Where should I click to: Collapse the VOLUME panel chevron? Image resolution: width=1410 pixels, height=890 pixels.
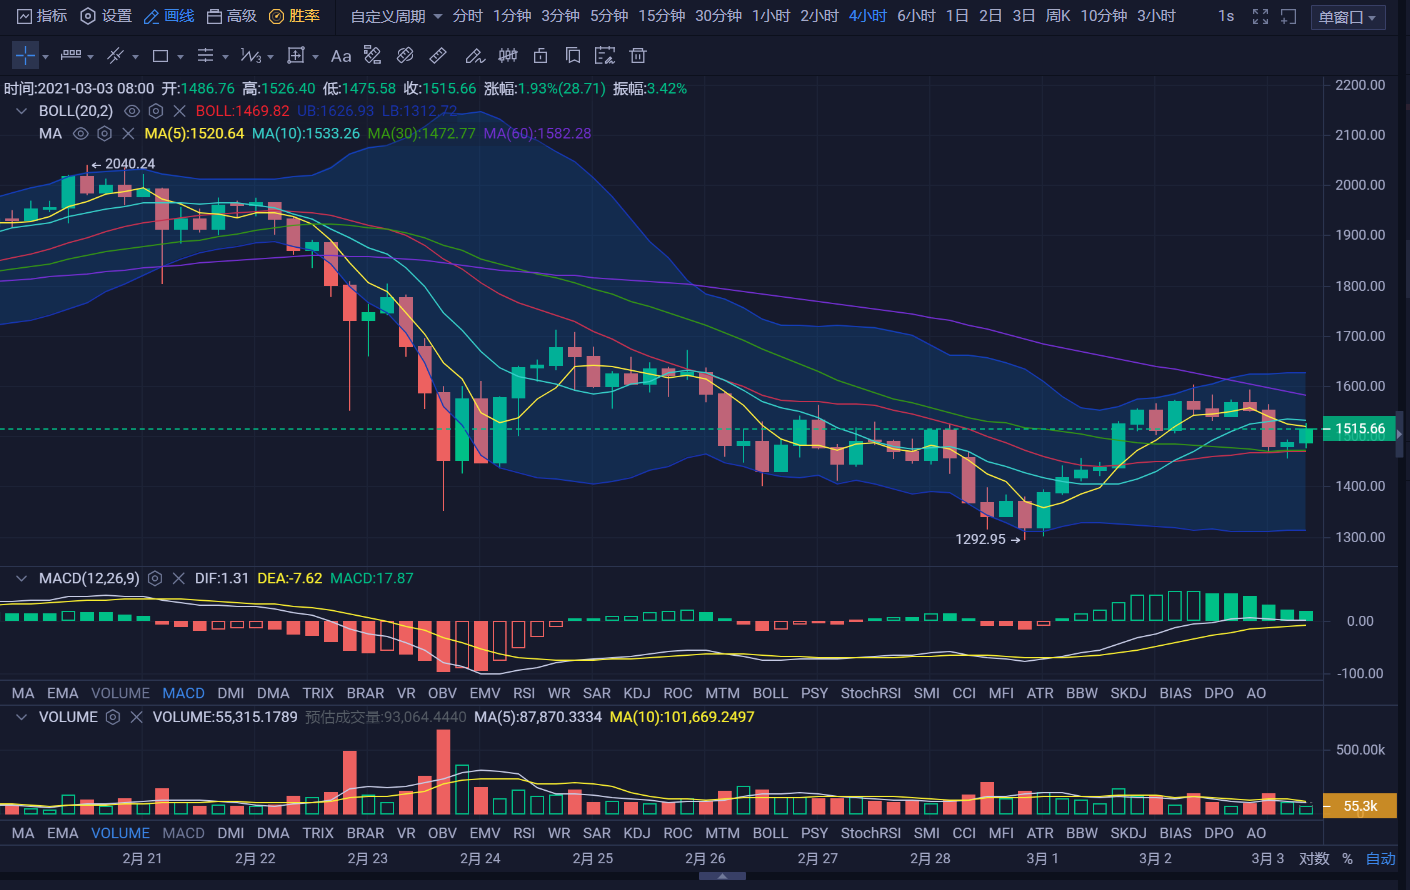point(20,717)
